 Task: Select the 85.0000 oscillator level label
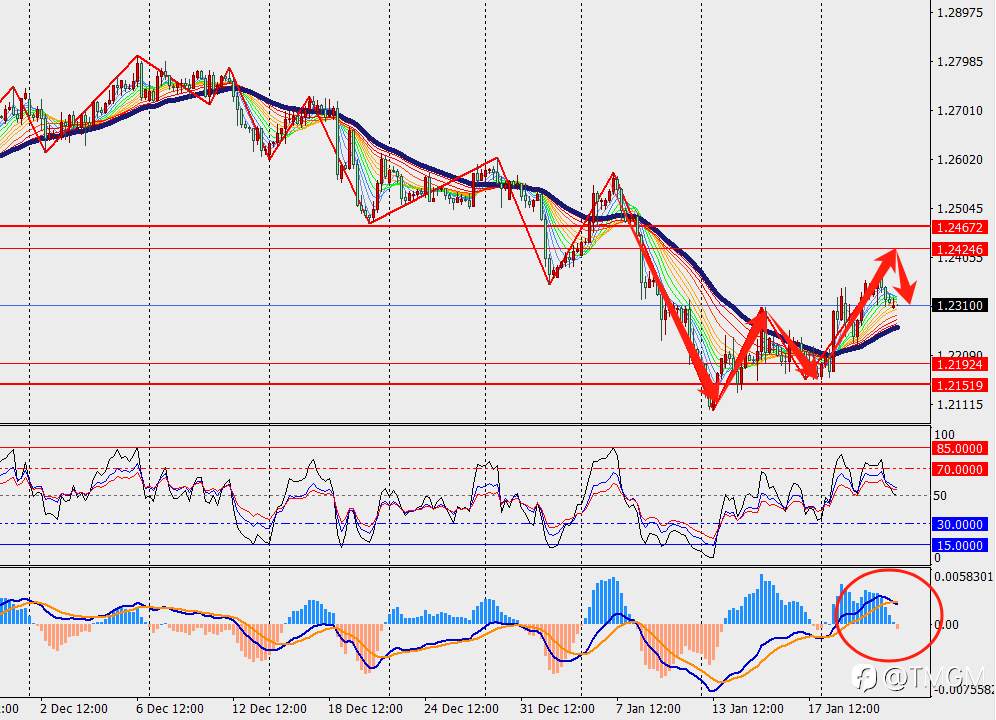coord(960,449)
